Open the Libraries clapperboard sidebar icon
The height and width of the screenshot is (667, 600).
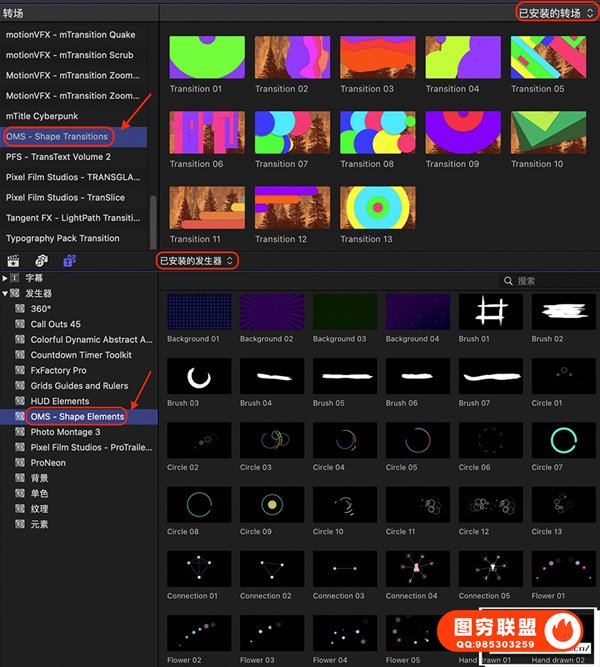14,260
